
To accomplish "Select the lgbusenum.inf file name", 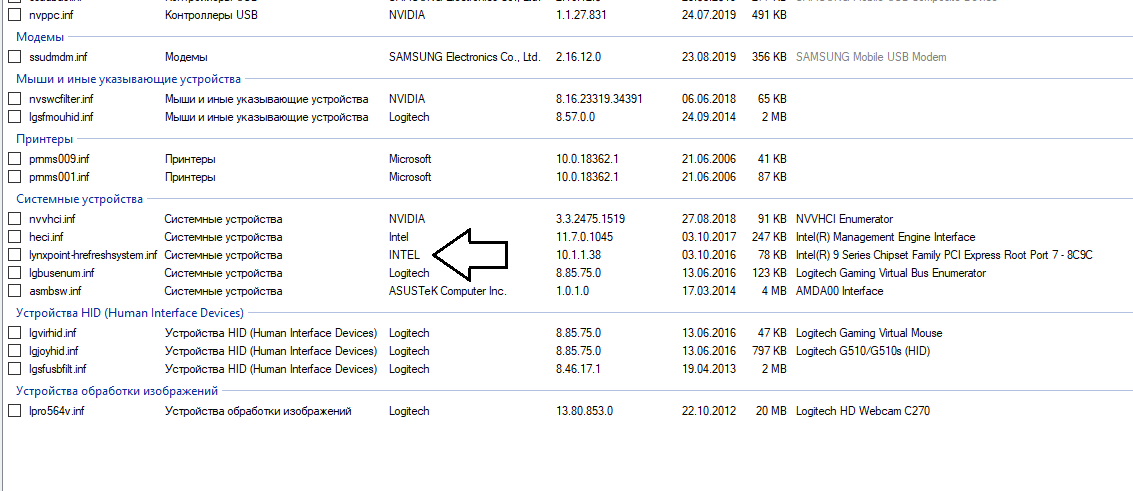I will [61, 273].
